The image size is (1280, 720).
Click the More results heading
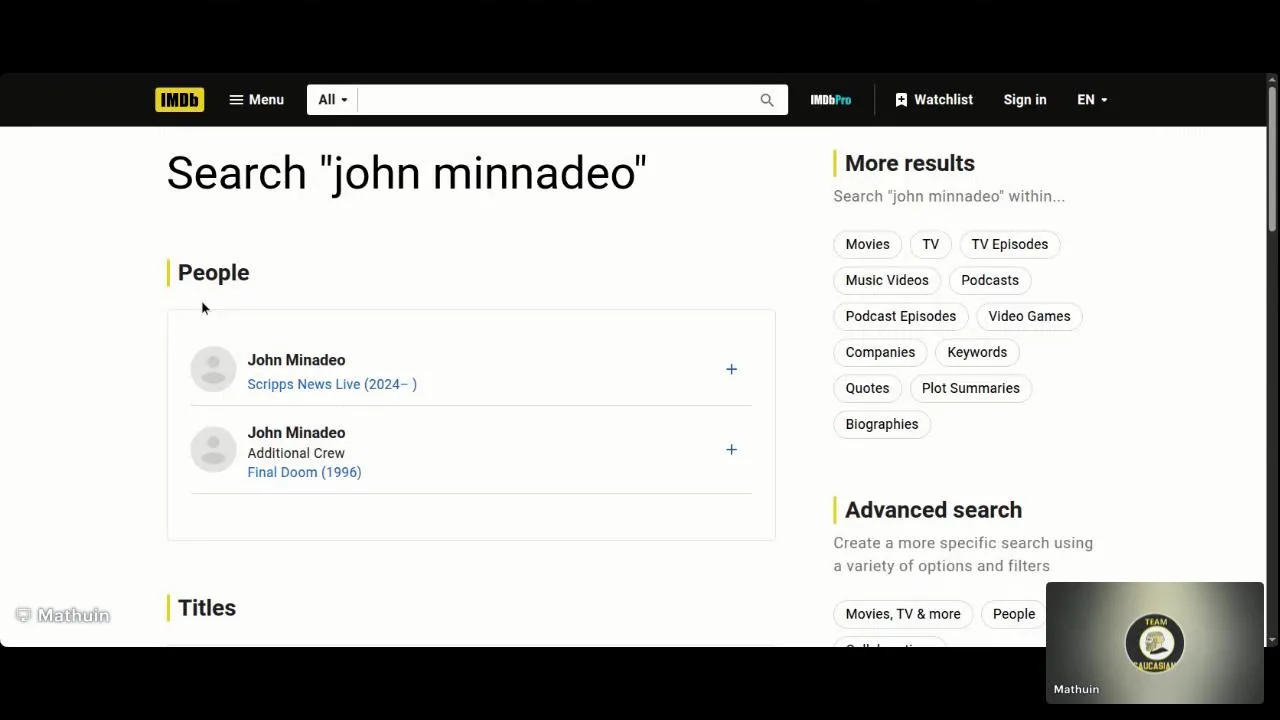coord(910,163)
